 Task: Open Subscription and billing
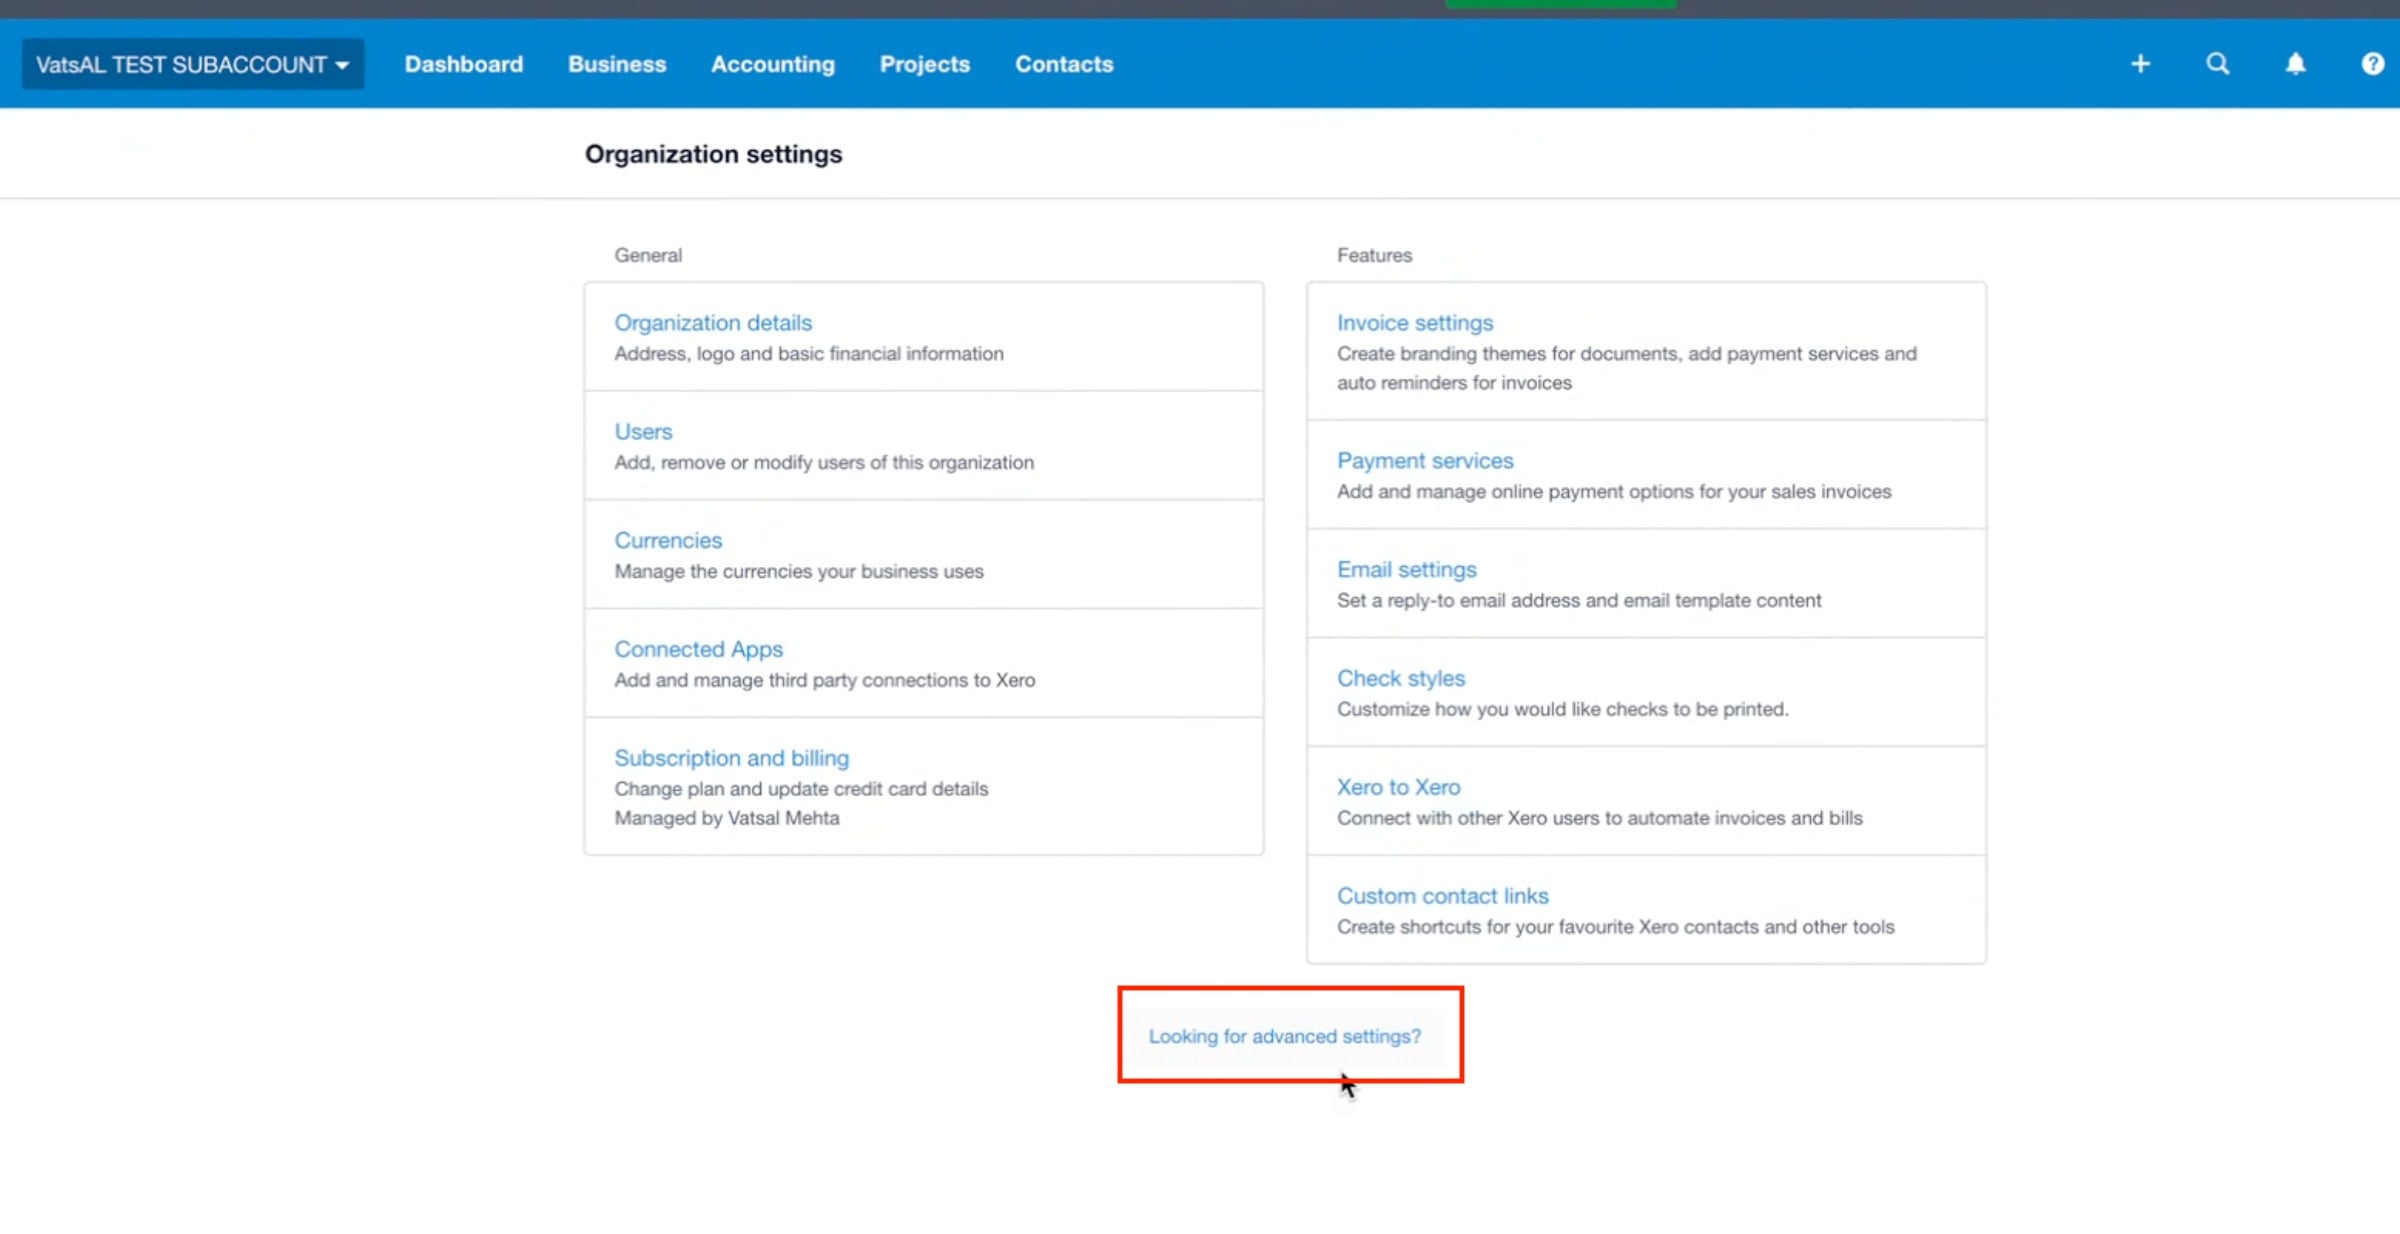pyautogui.click(x=731, y=759)
